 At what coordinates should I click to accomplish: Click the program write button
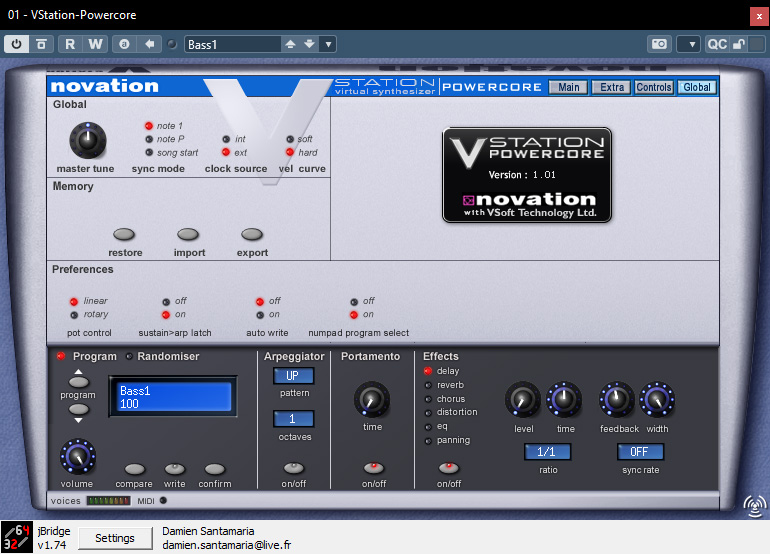click(x=175, y=469)
